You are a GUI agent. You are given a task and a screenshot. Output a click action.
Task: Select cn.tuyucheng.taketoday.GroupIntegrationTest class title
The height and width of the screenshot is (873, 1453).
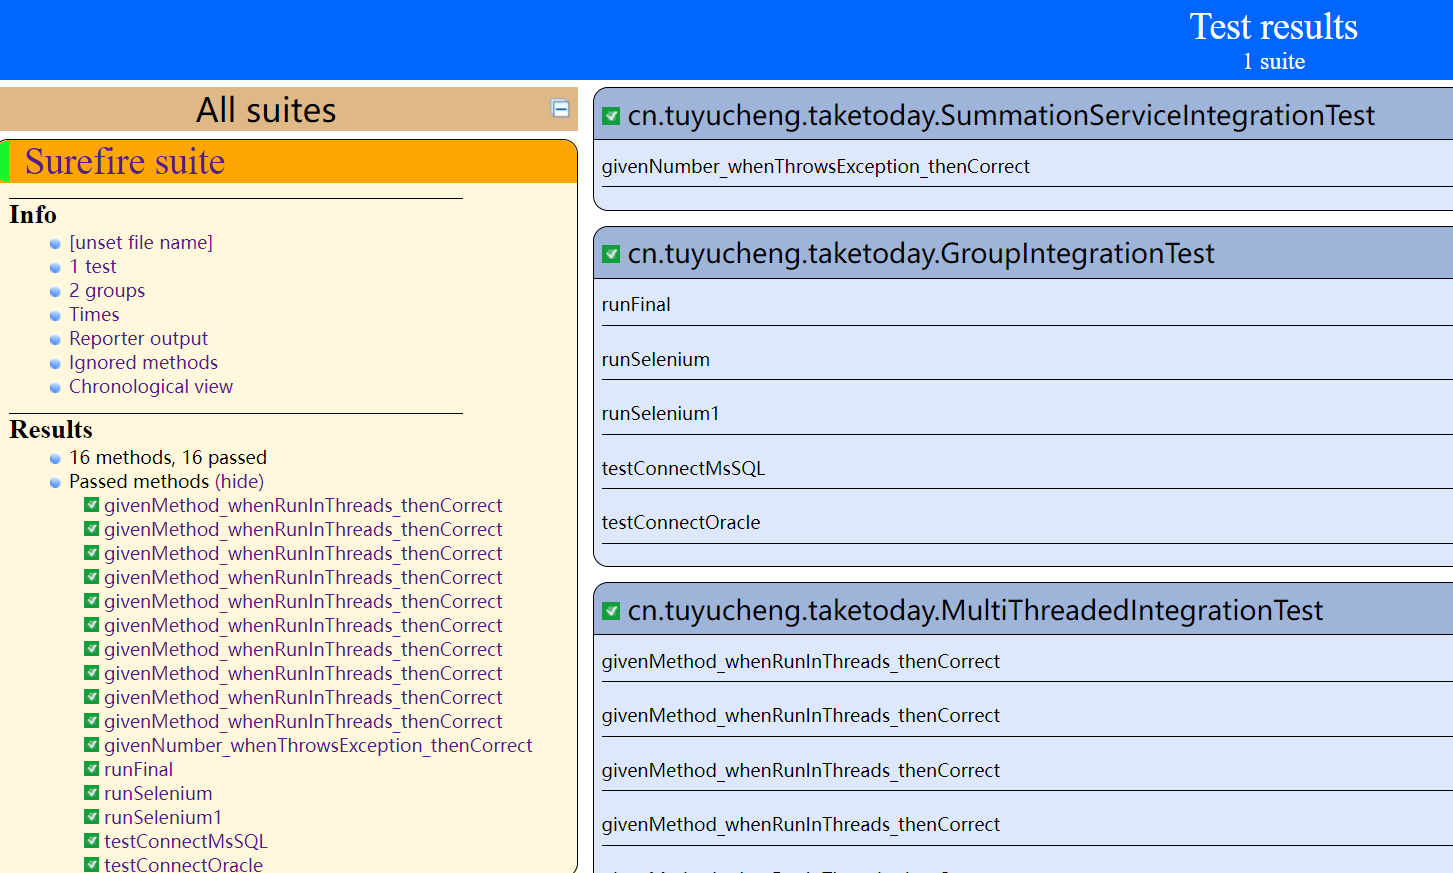coord(921,253)
